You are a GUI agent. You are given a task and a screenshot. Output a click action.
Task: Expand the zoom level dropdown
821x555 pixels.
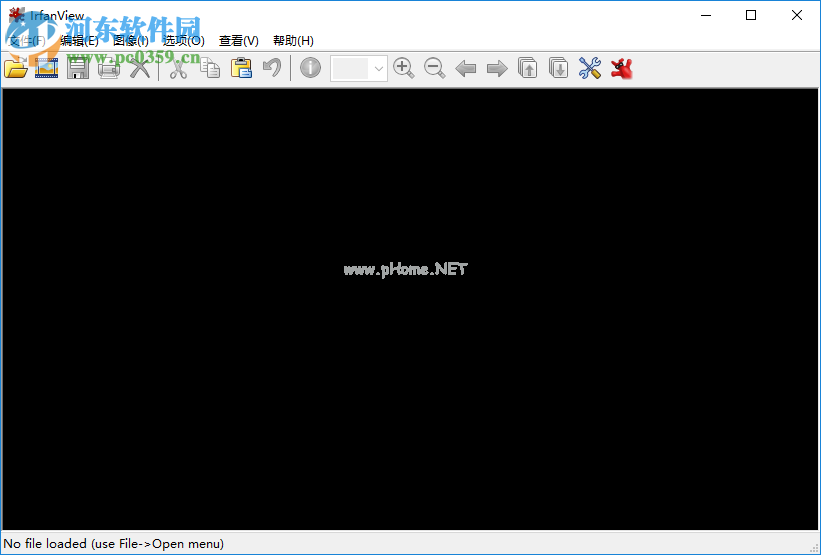coord(378,69)
